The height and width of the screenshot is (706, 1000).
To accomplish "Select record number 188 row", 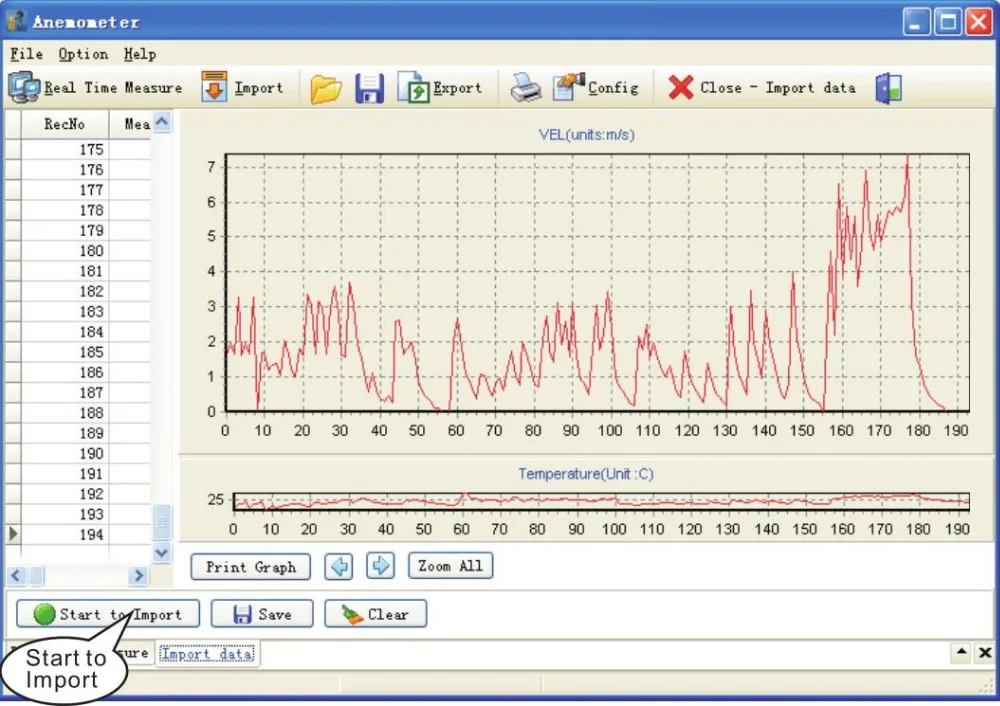I will tap(78, 413).
